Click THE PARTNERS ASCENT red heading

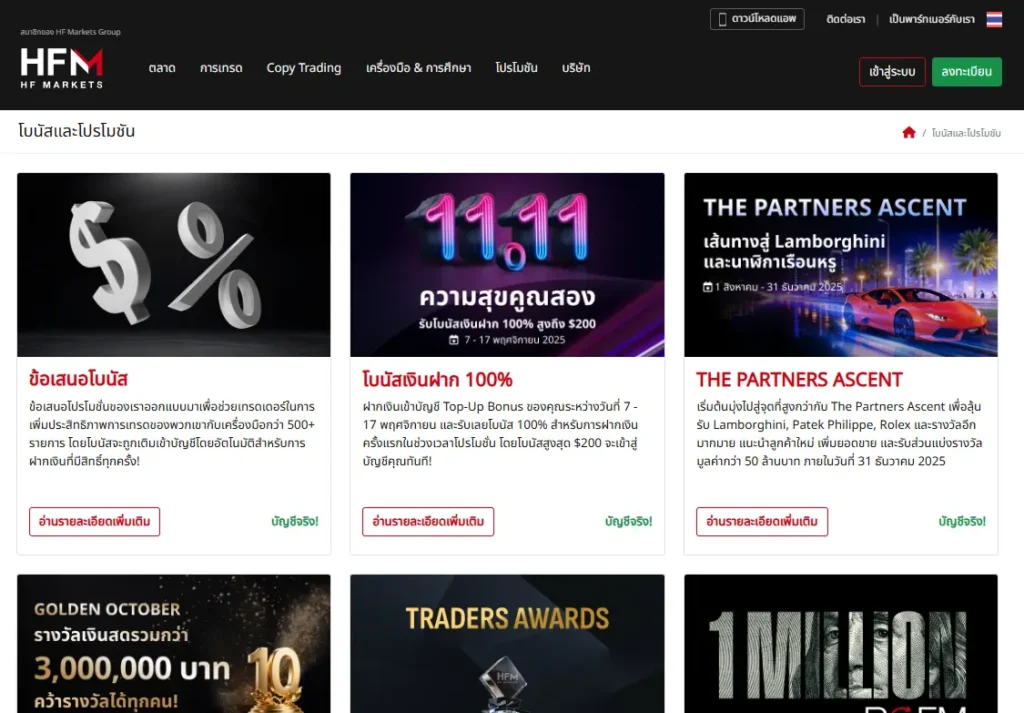point(799,379)
